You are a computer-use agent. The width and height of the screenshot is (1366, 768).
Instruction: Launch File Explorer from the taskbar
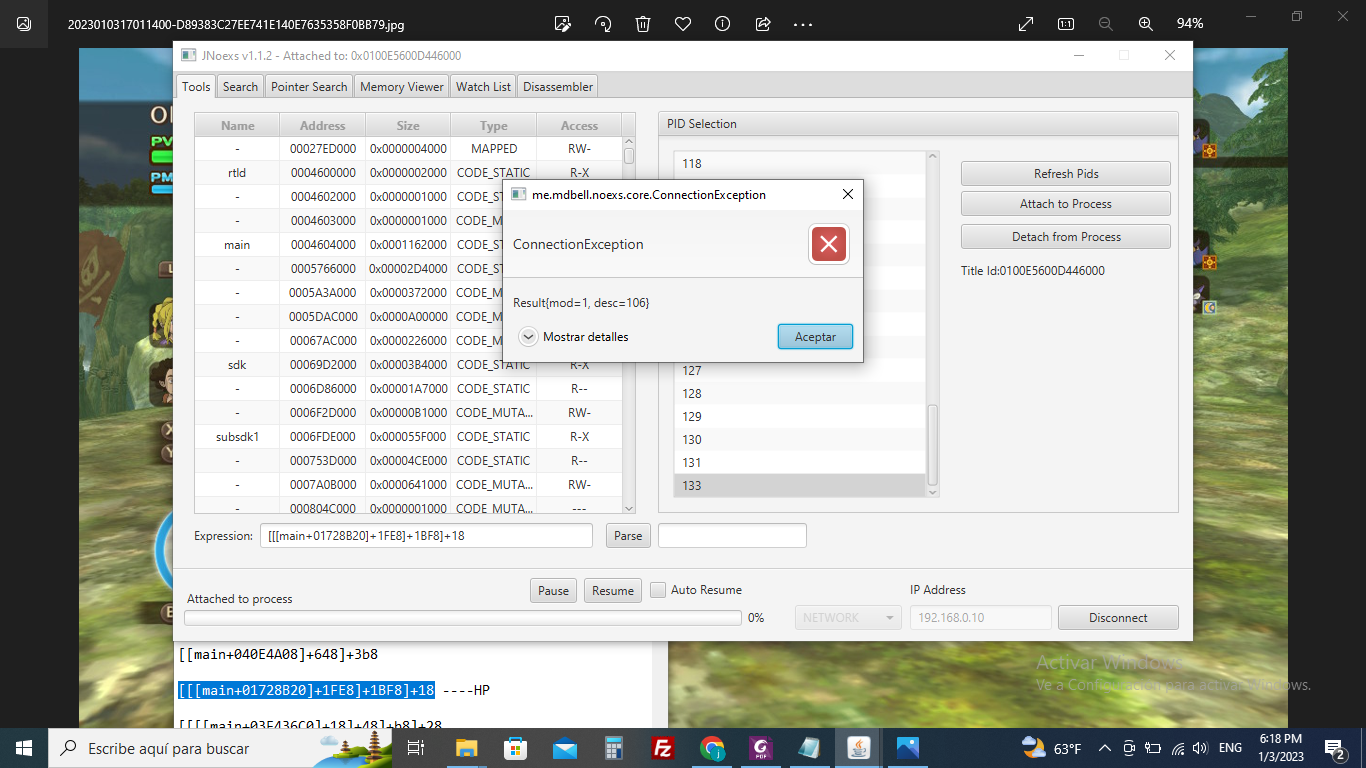(466, 748)
